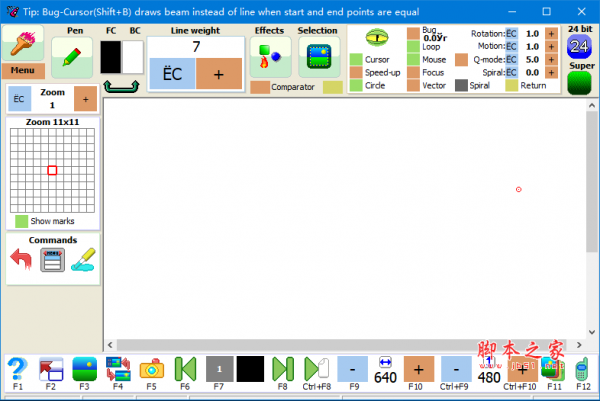Screen dimensions: 600x401
Task: Toggle the Bug option
Action: (x=413, y=33)
